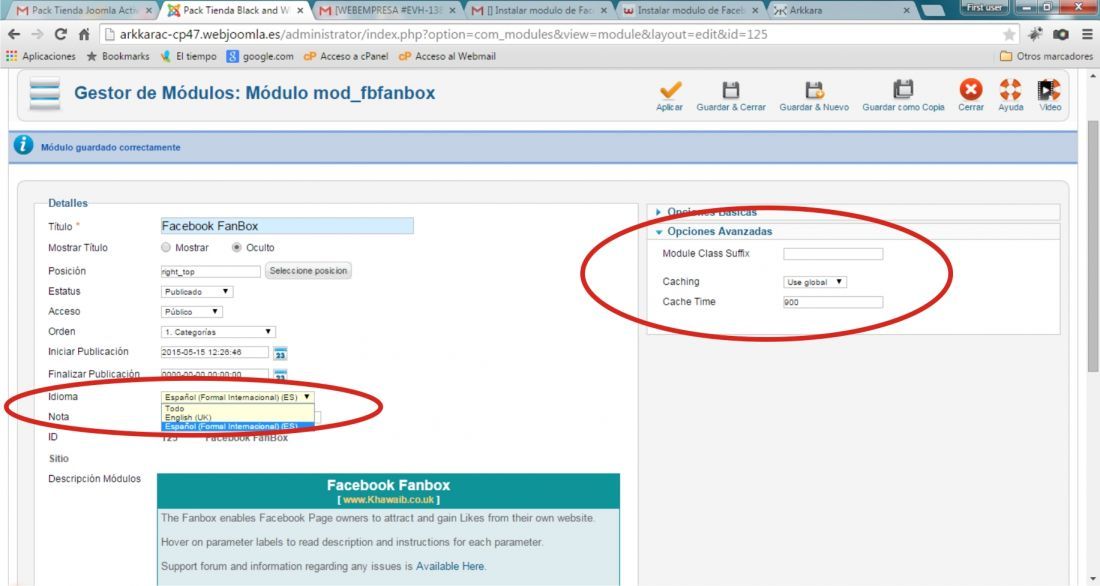
Task: Select the Mostrar radio button
Action: tap(166, 247)
